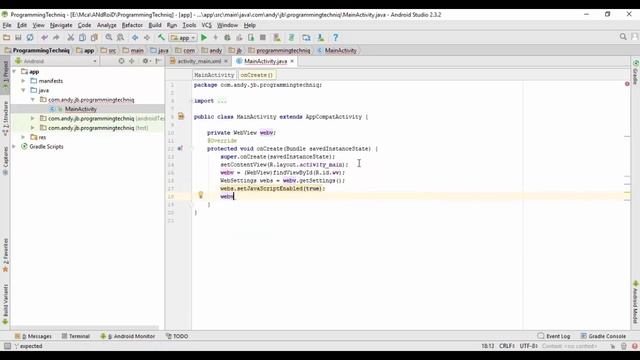Debug app using the bug icon
Viewport: 640px width, 360px height.
pyautogui.click(x=227, y=38)
